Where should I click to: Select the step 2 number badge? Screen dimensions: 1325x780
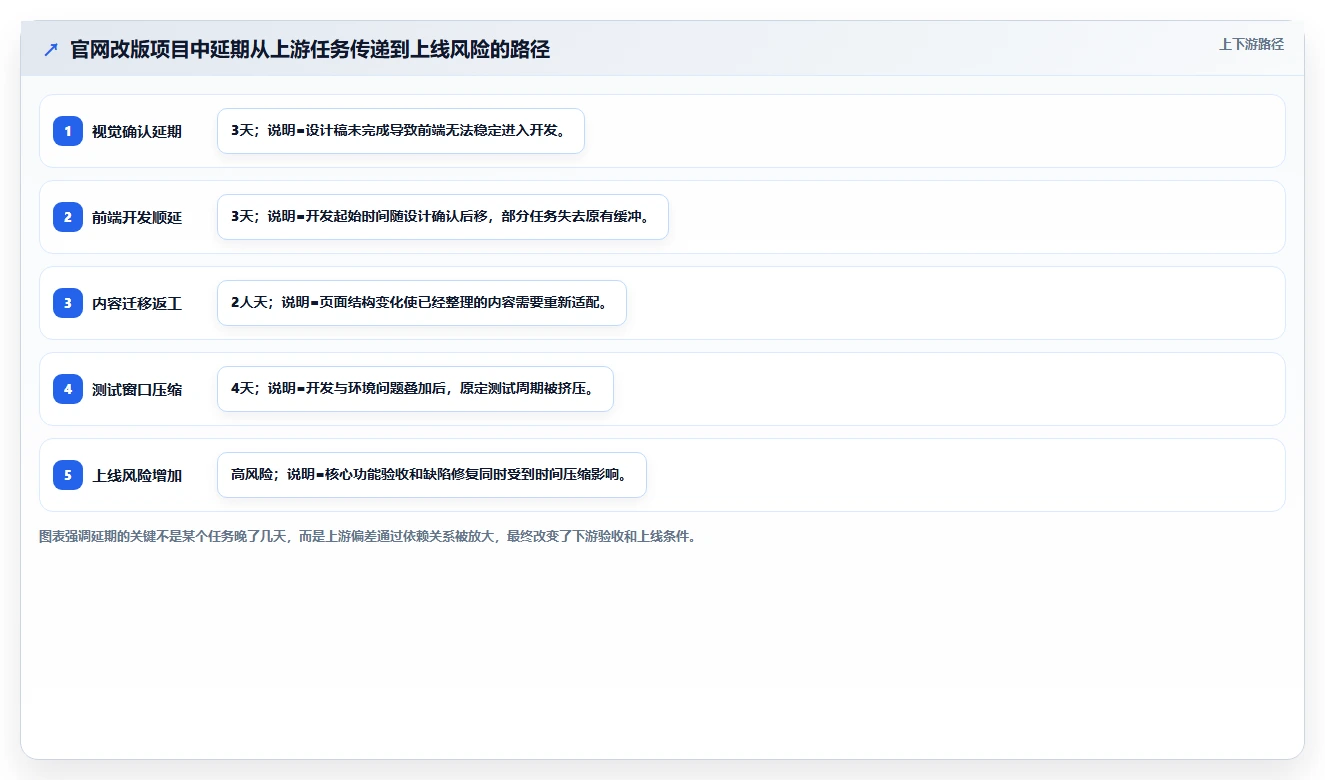68,217
